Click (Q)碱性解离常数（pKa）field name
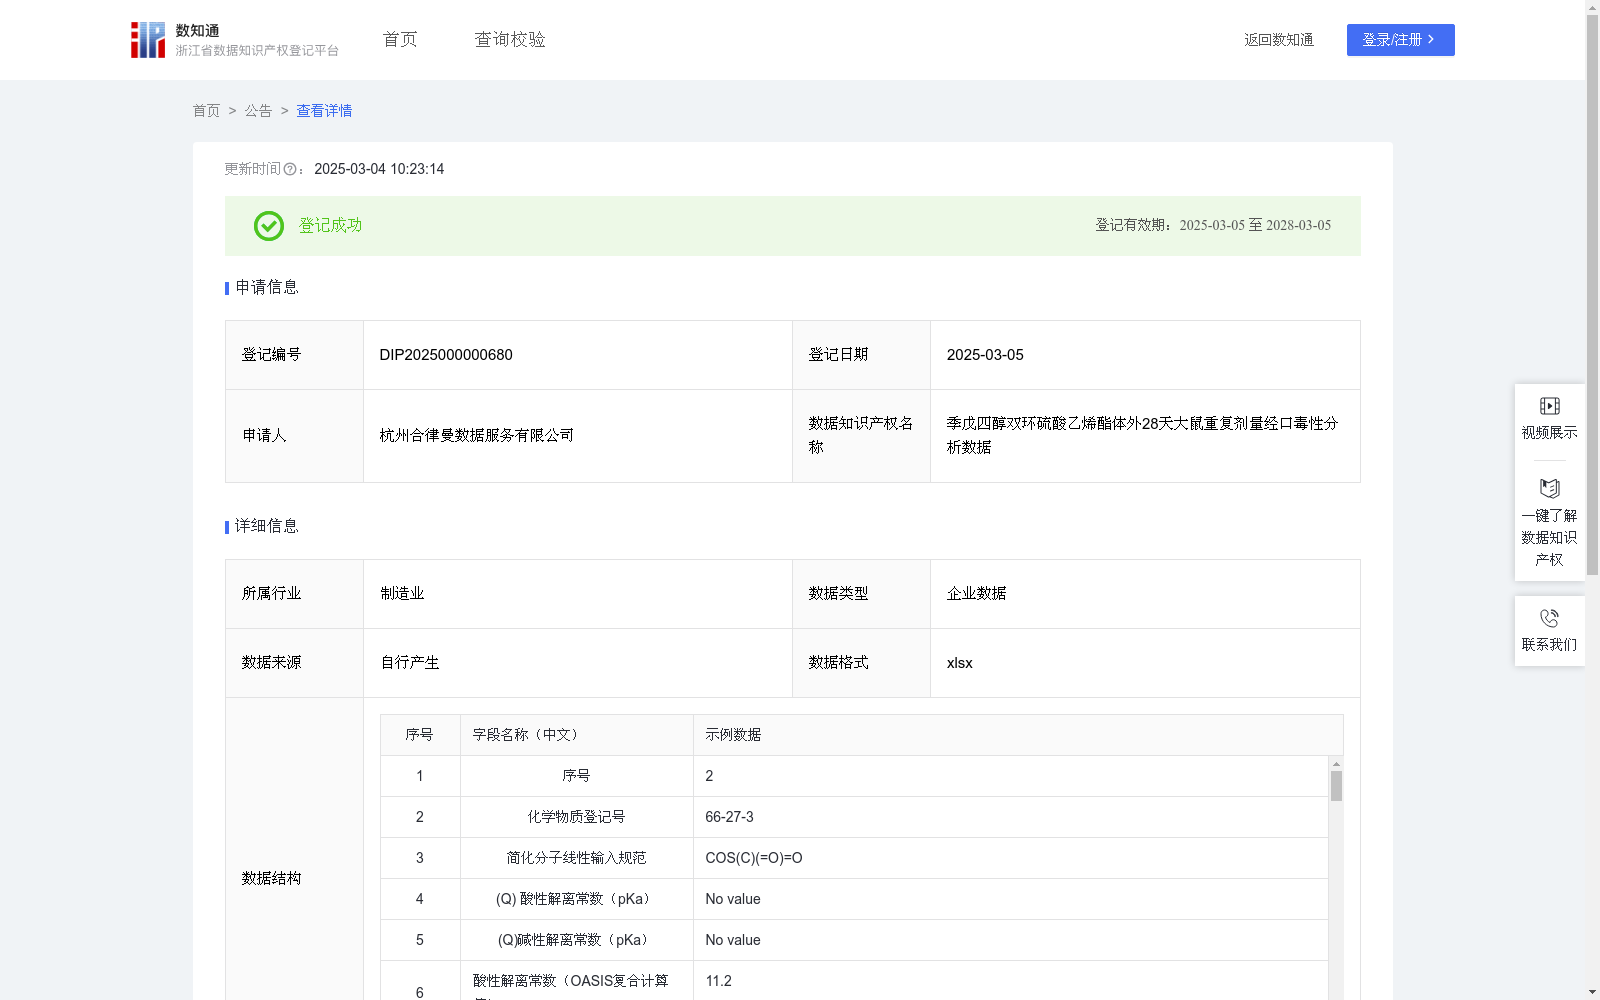Image resolution: width=1600 pixels, height=1000 pixels. point(576,940)
